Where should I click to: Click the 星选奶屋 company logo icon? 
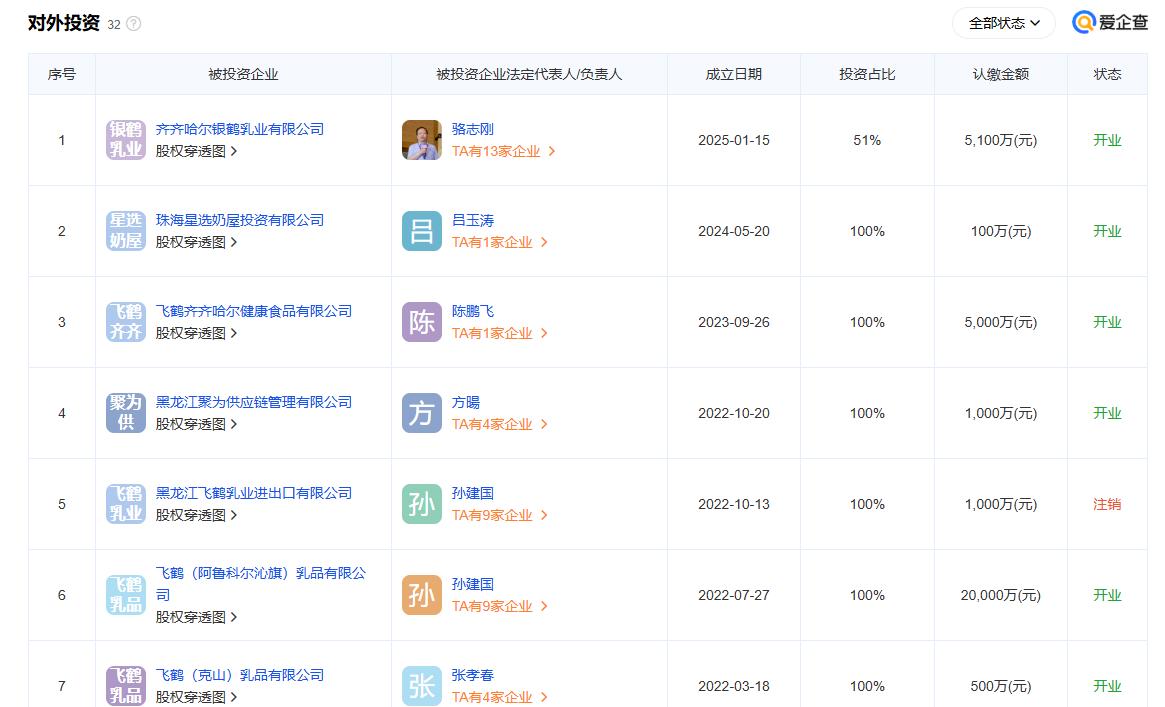click(x=126, y=231)
